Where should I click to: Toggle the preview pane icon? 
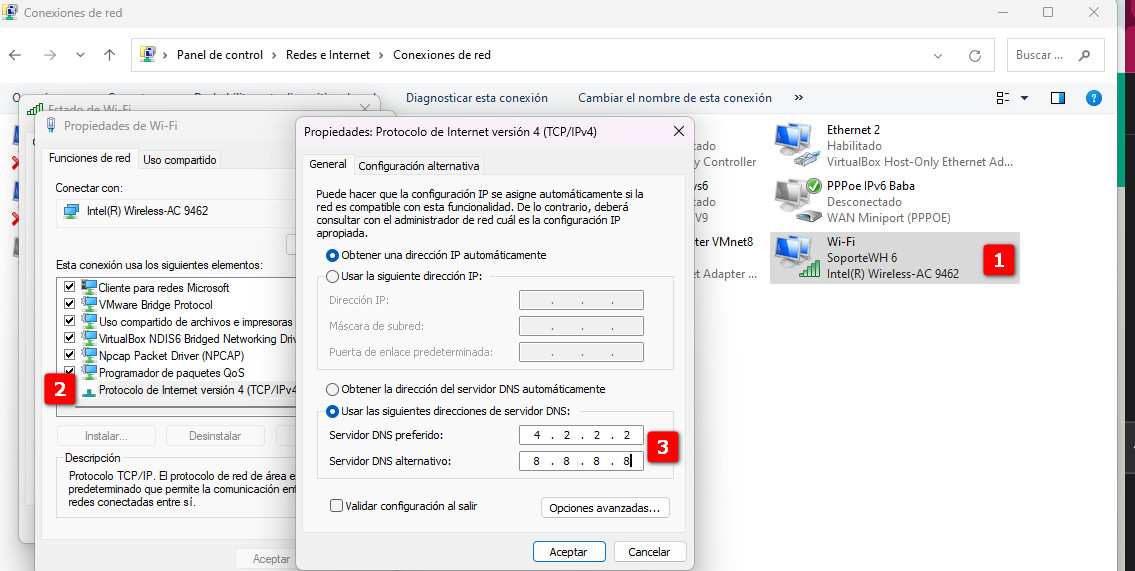click(1058, 98)
